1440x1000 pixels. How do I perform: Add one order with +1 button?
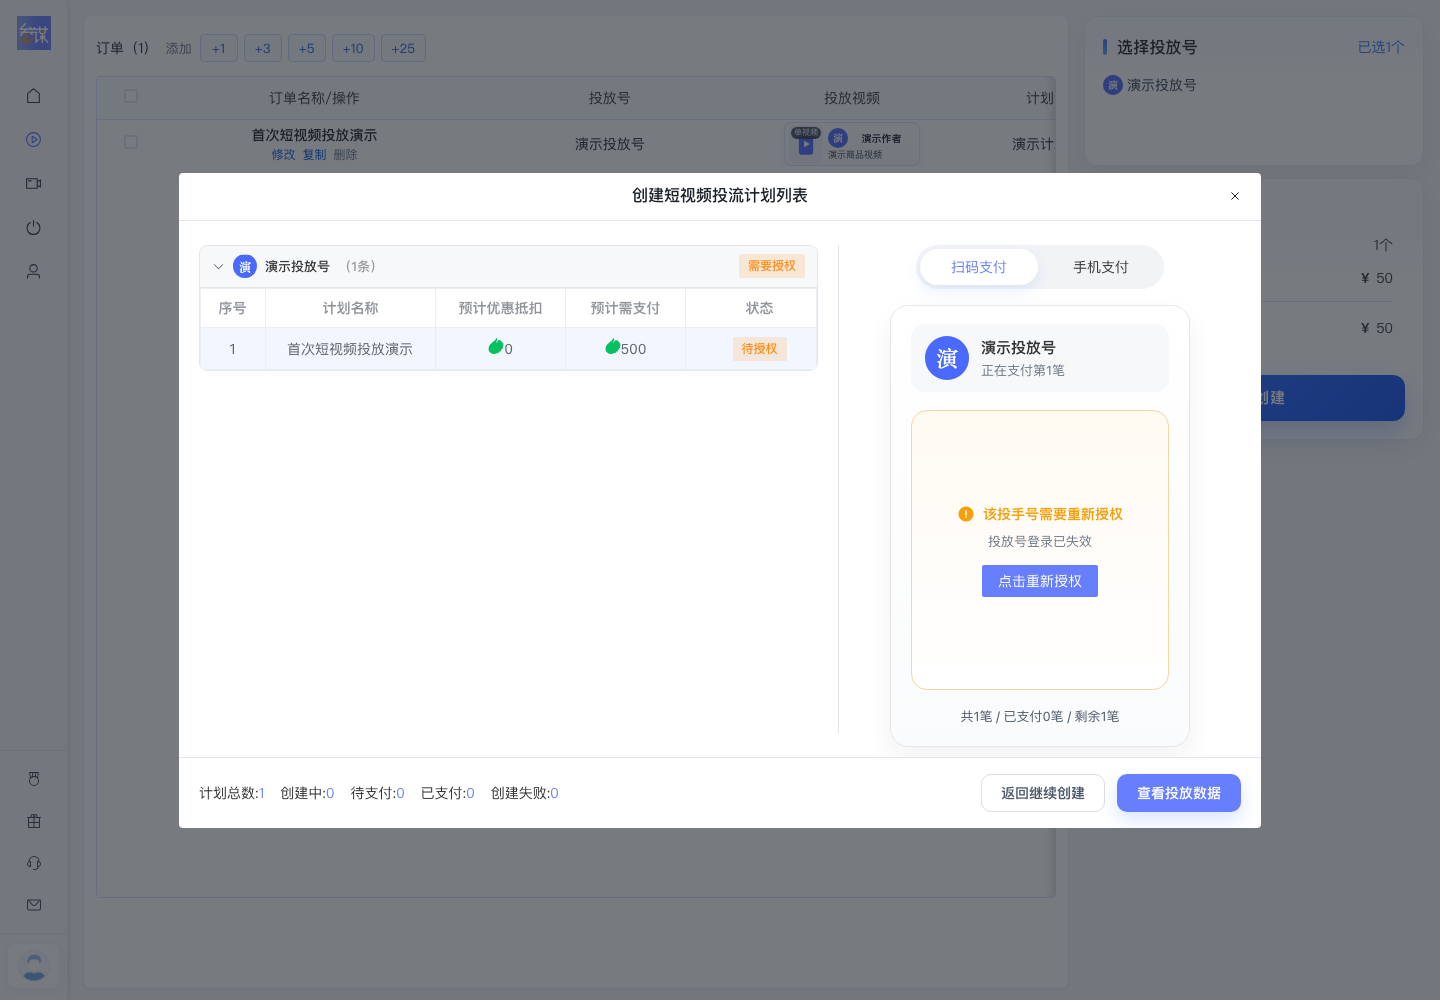[x=219, y=48]
